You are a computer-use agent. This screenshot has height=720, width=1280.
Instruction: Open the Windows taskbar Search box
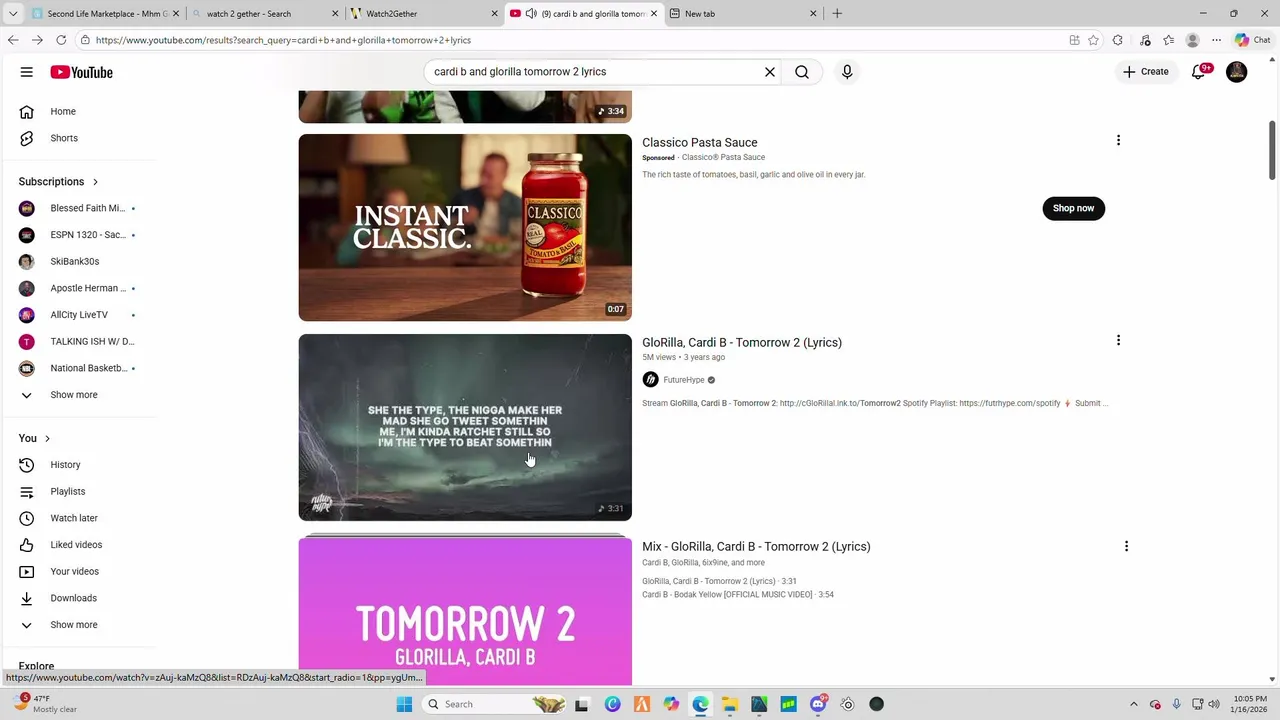(x=496, y=704)
